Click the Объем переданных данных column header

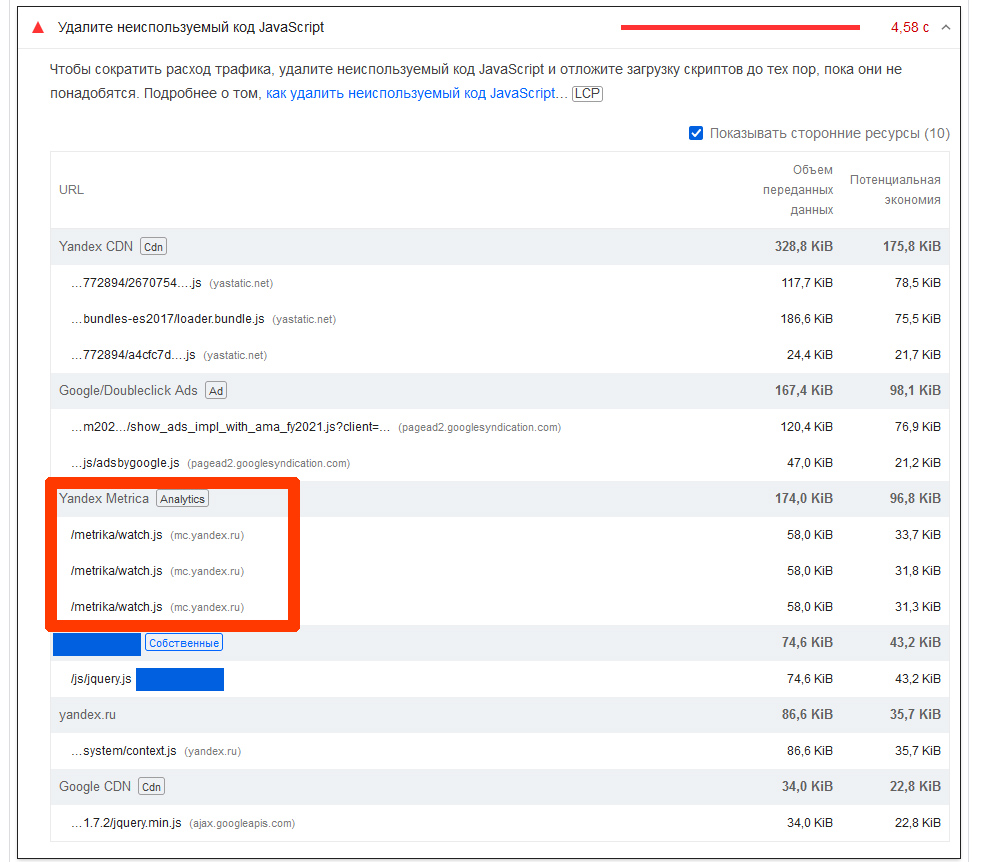pyautogui.click(x=798, y=190)
